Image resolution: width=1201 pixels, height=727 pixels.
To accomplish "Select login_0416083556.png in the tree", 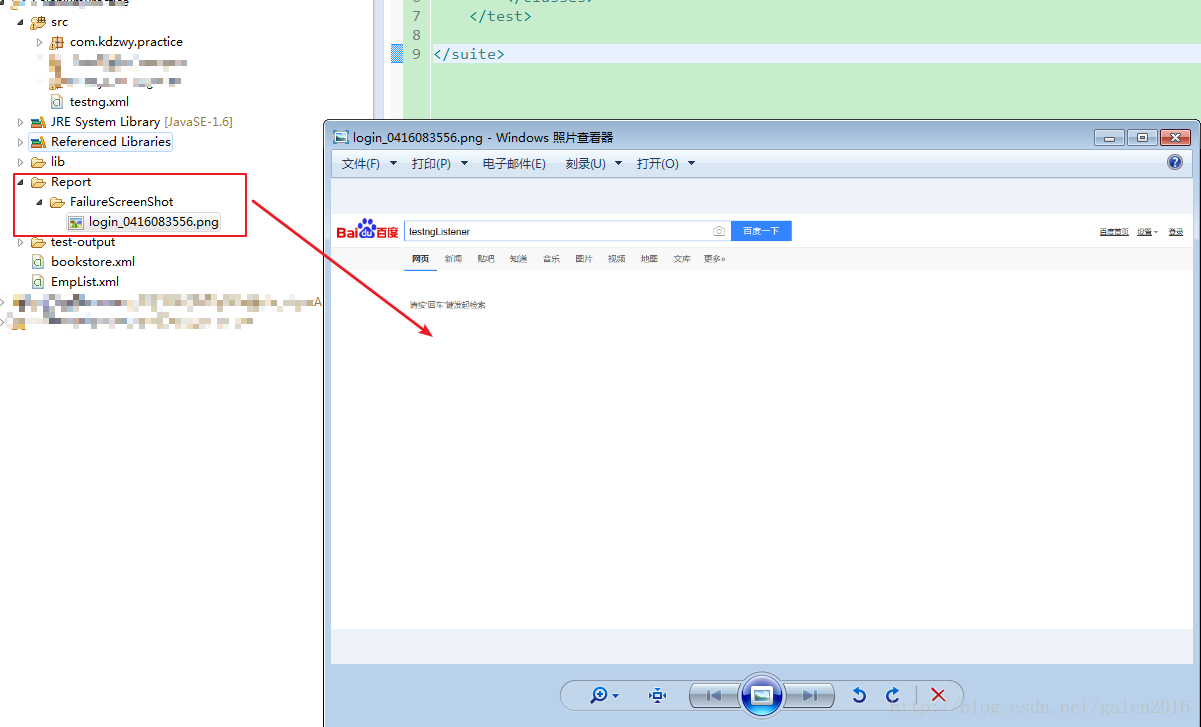I will [x=154, y=222].
